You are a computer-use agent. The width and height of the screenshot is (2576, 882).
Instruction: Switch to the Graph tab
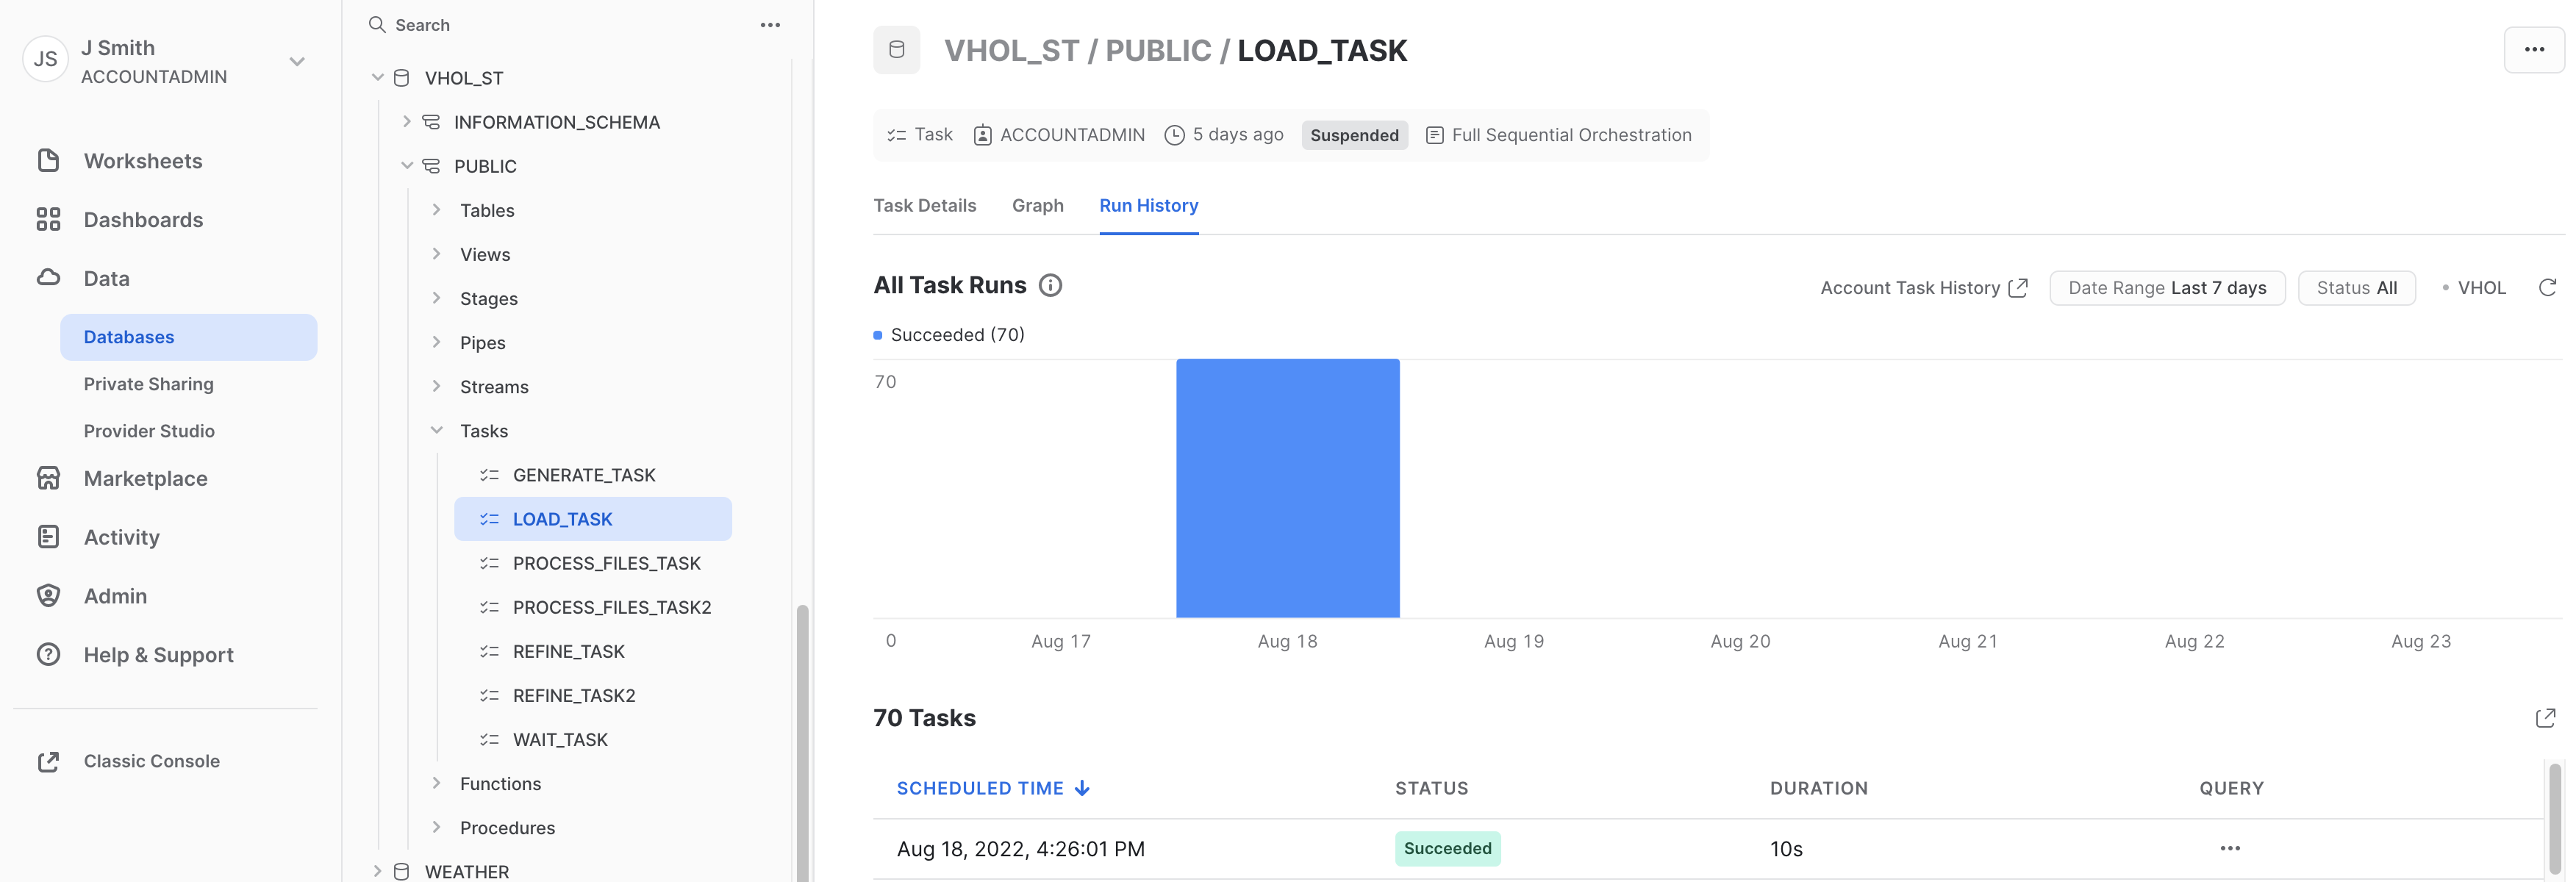(x=1037, y=206)
